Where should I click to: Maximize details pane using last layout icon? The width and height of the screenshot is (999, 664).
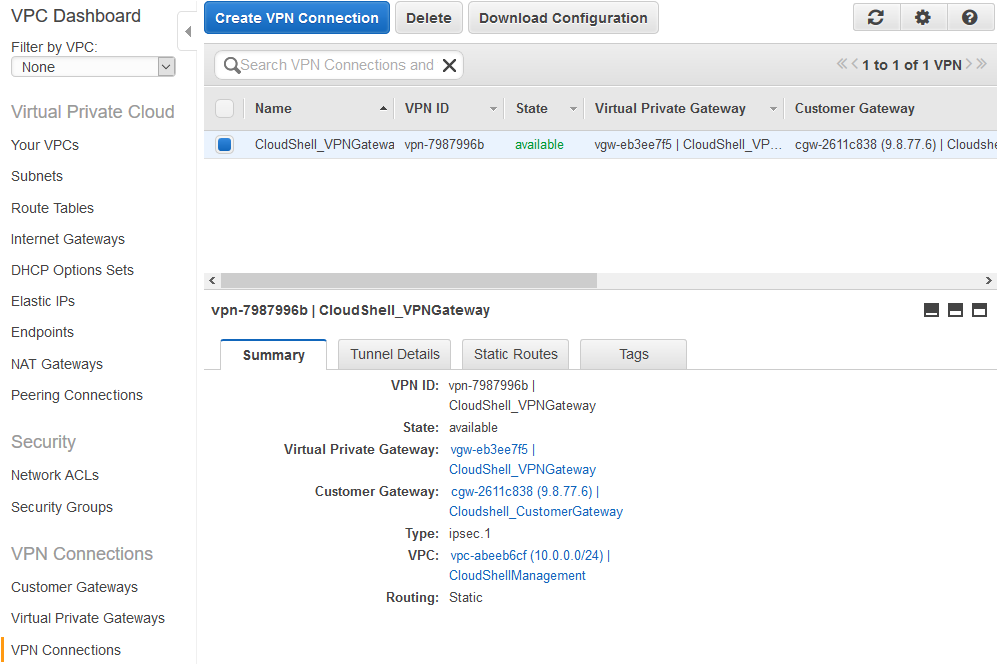[979, 310]
